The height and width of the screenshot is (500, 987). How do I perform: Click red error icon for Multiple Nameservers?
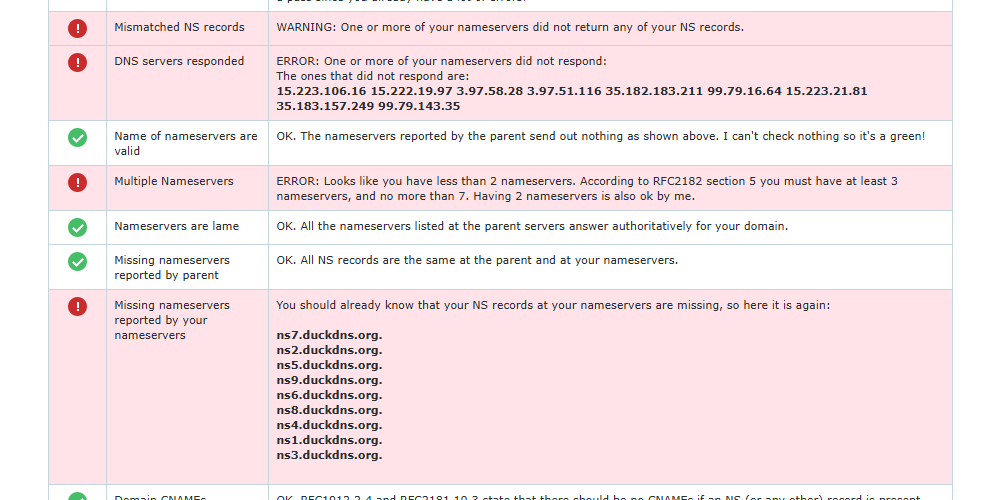click(77, 183)
